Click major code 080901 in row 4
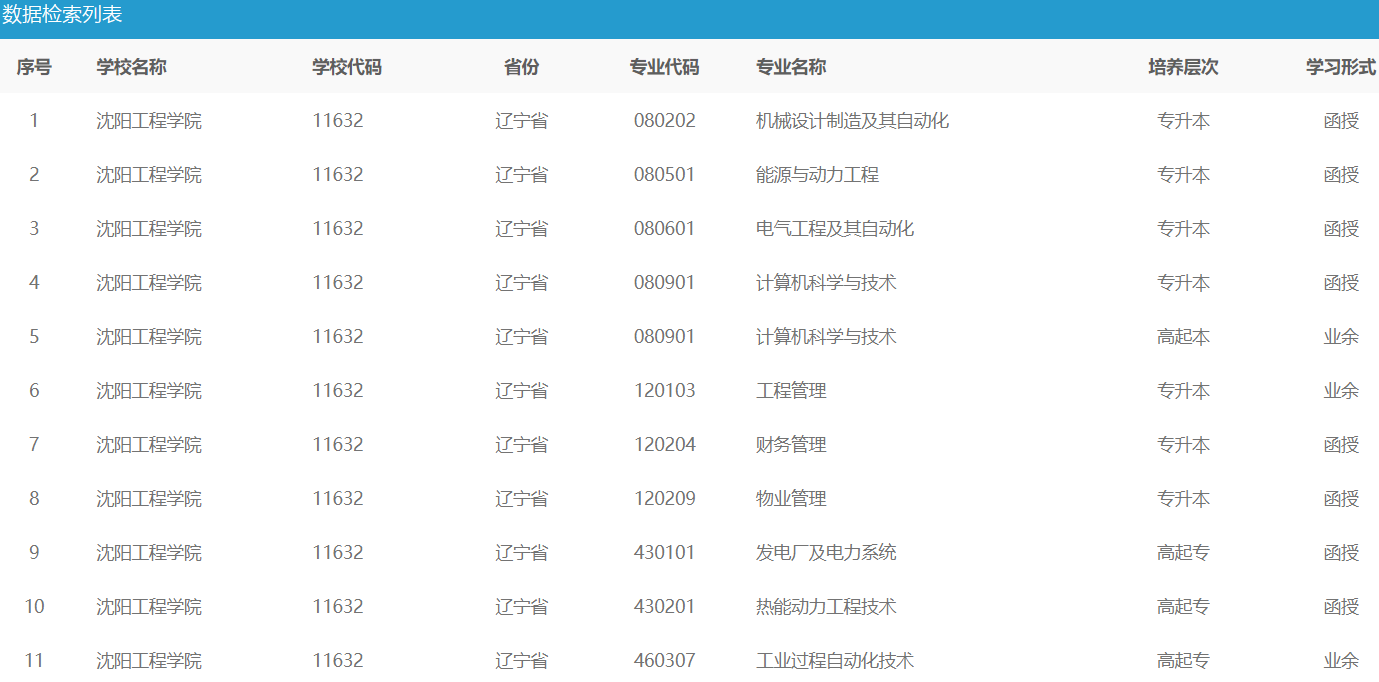The image size is (1379, 682). pos(664,283)
